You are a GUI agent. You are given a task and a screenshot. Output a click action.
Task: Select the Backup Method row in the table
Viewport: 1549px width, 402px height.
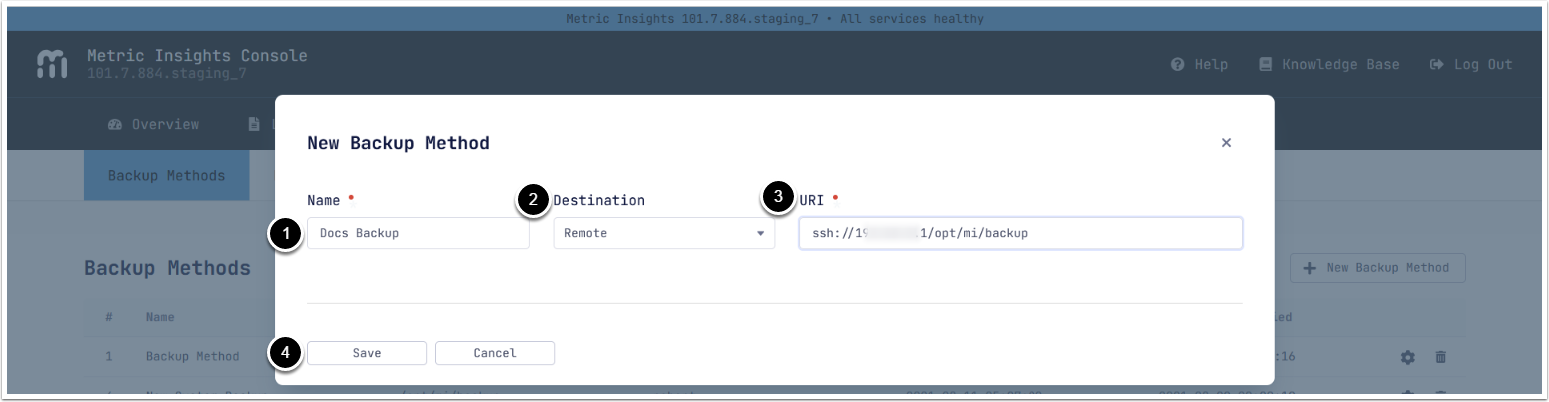point(192,356)
